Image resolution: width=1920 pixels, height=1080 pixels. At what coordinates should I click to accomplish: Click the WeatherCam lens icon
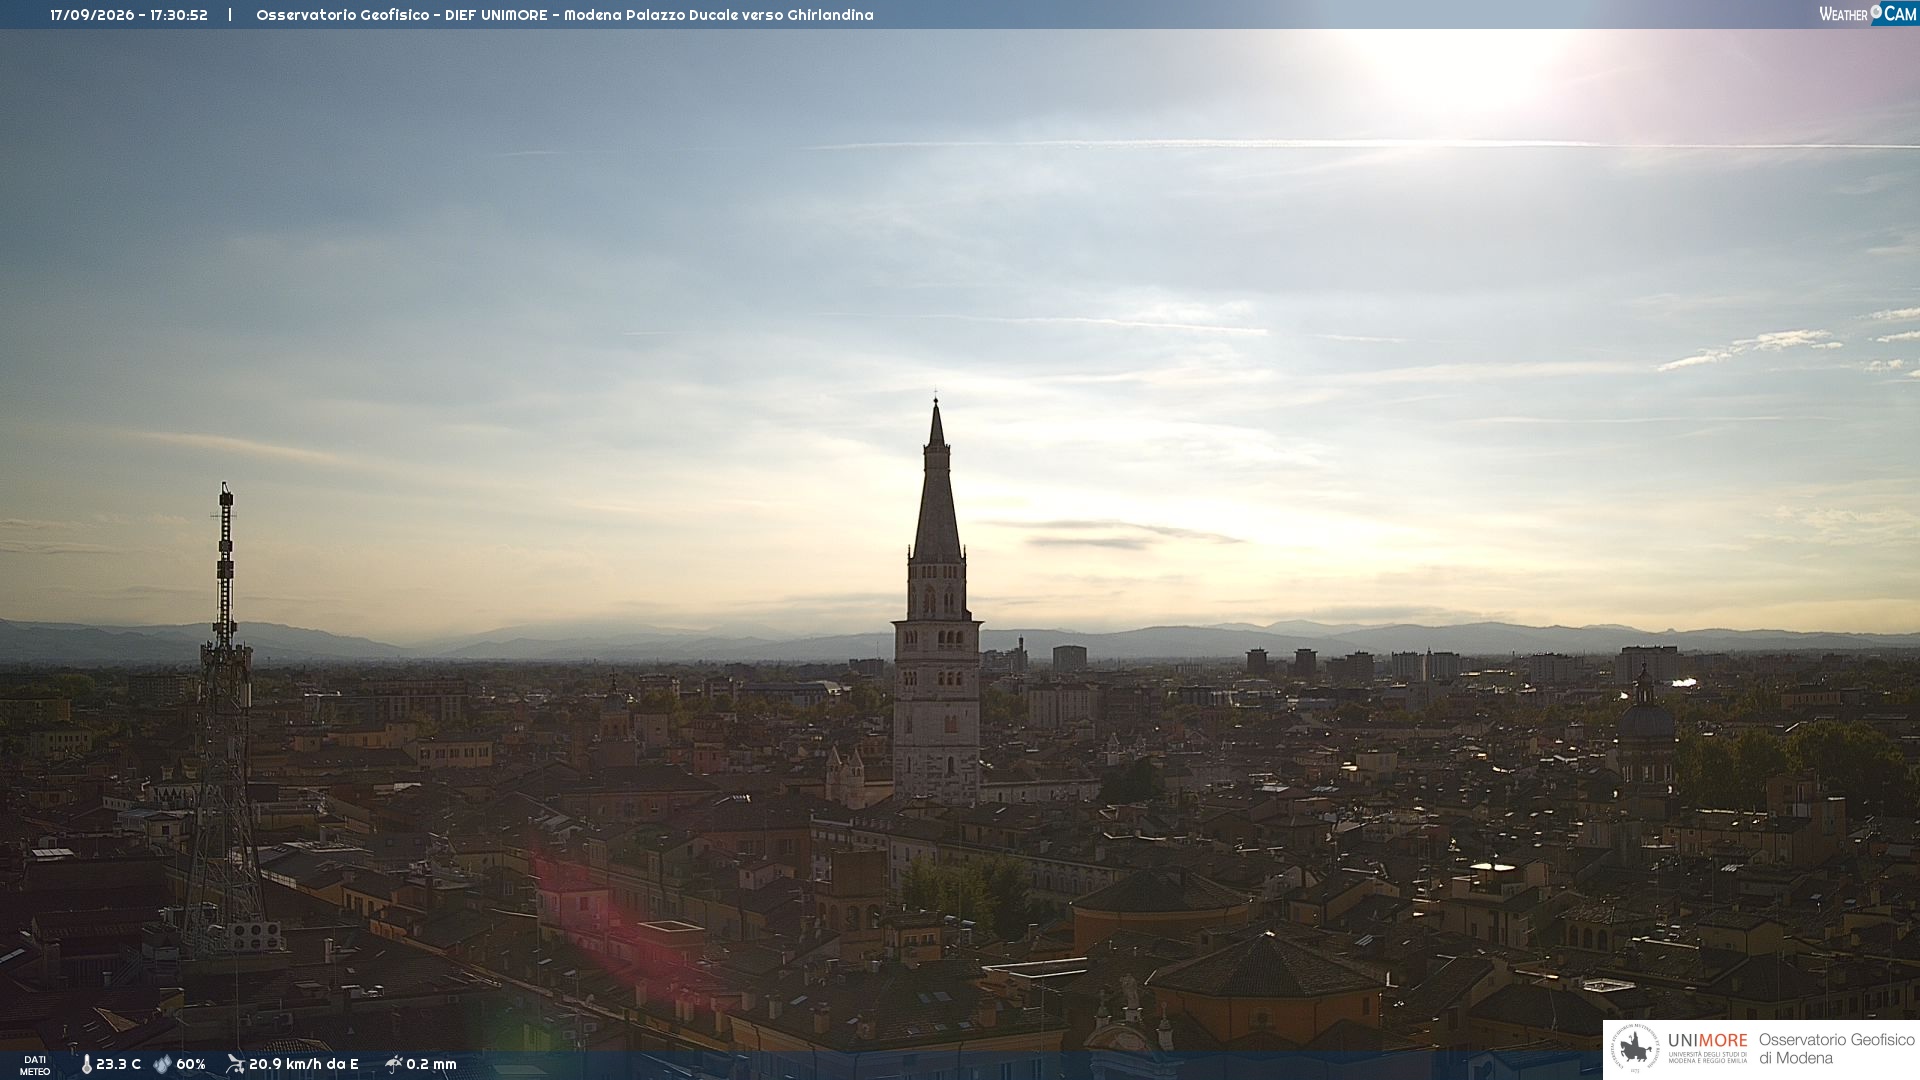click(x=1876, y=12)
